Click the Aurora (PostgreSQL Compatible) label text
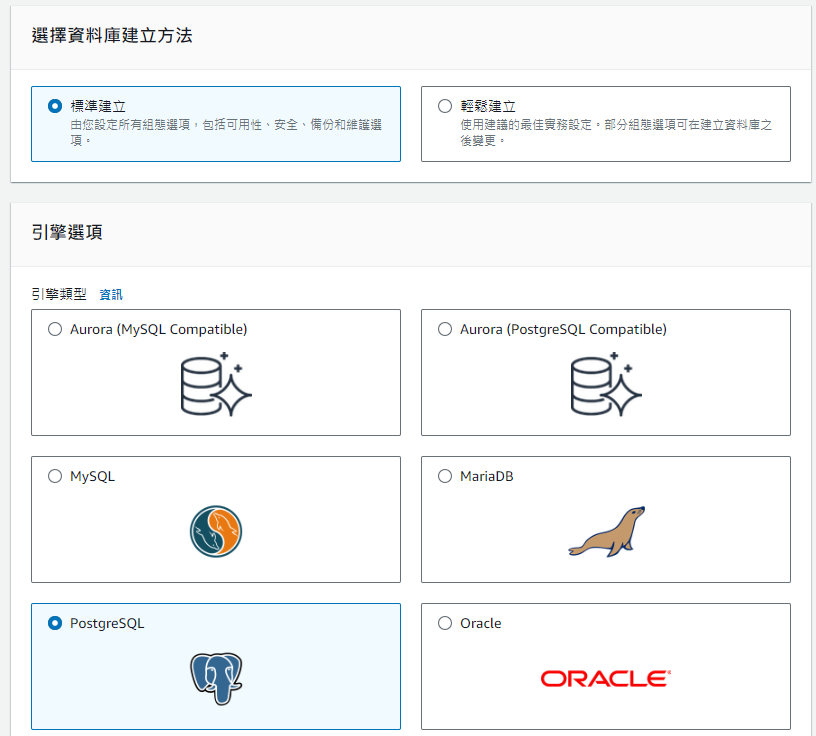Viewport: 816px width, 736px height. tap(563, 329)
